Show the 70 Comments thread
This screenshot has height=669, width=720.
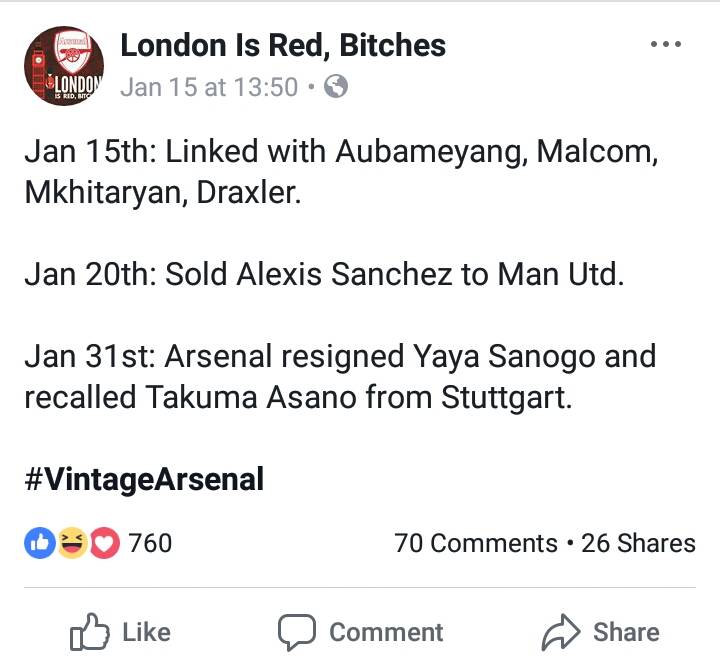pyautogui.click(x=476, y=543)
